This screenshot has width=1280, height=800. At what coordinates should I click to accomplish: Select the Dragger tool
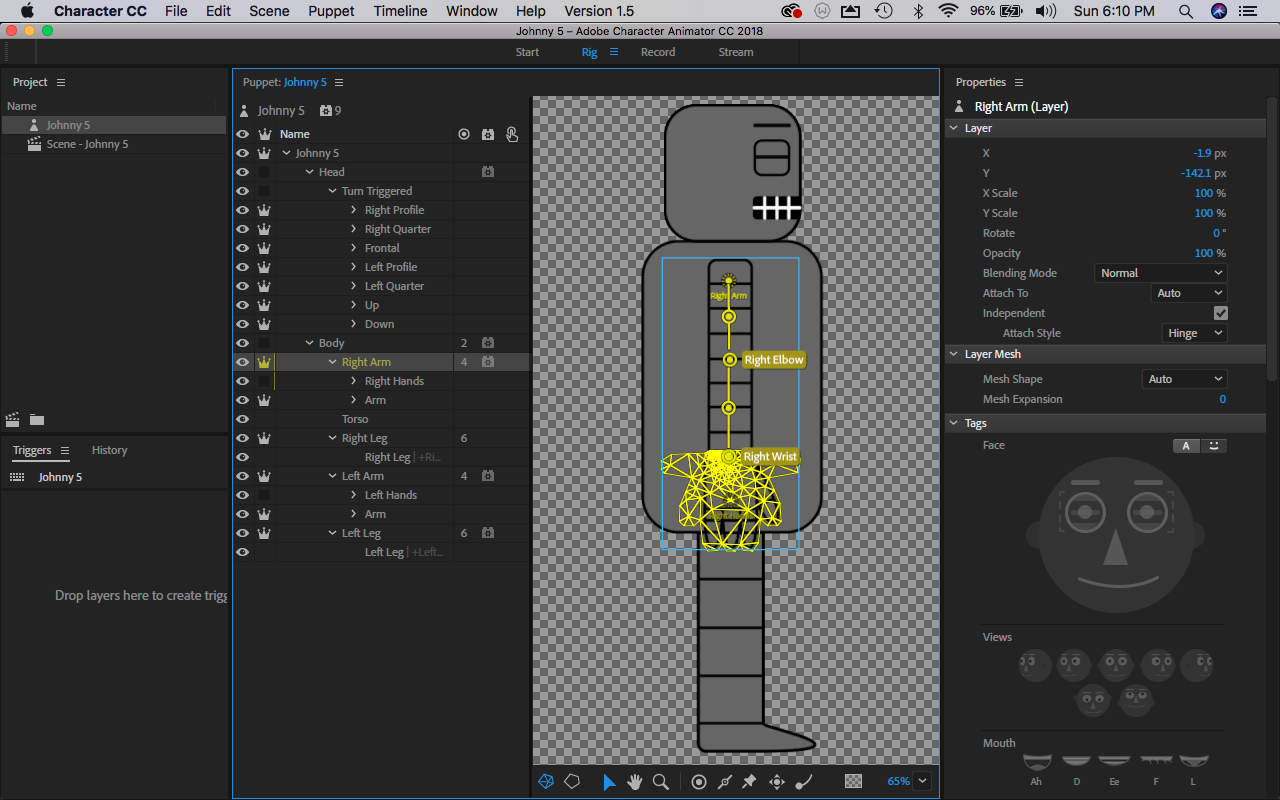coord(776,782)
